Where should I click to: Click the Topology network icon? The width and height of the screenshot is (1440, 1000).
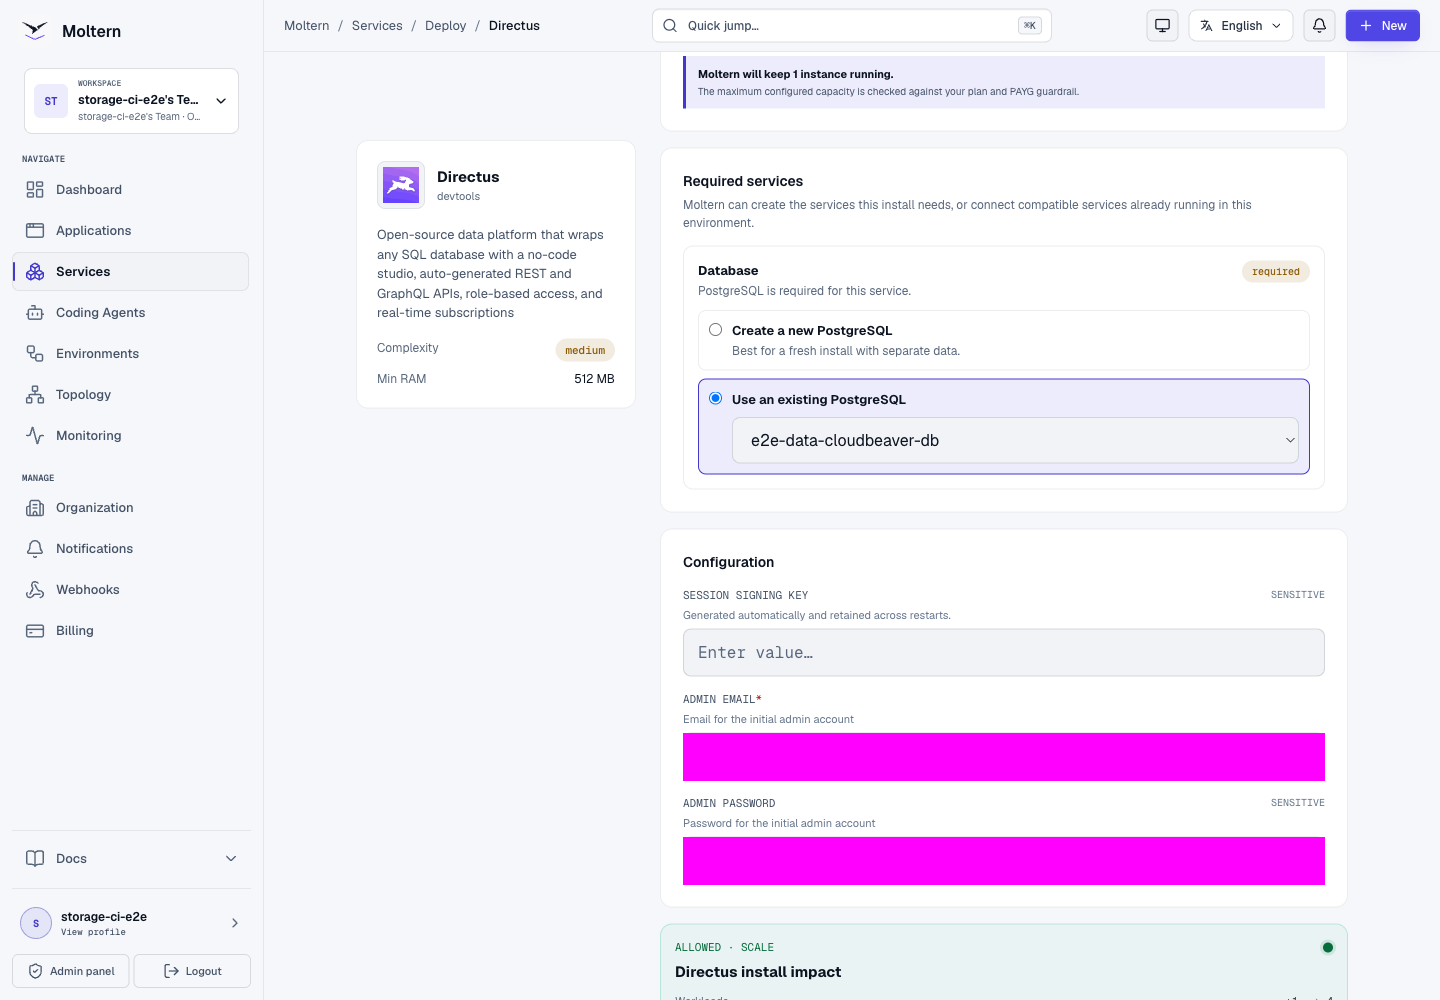pos(35,395)
